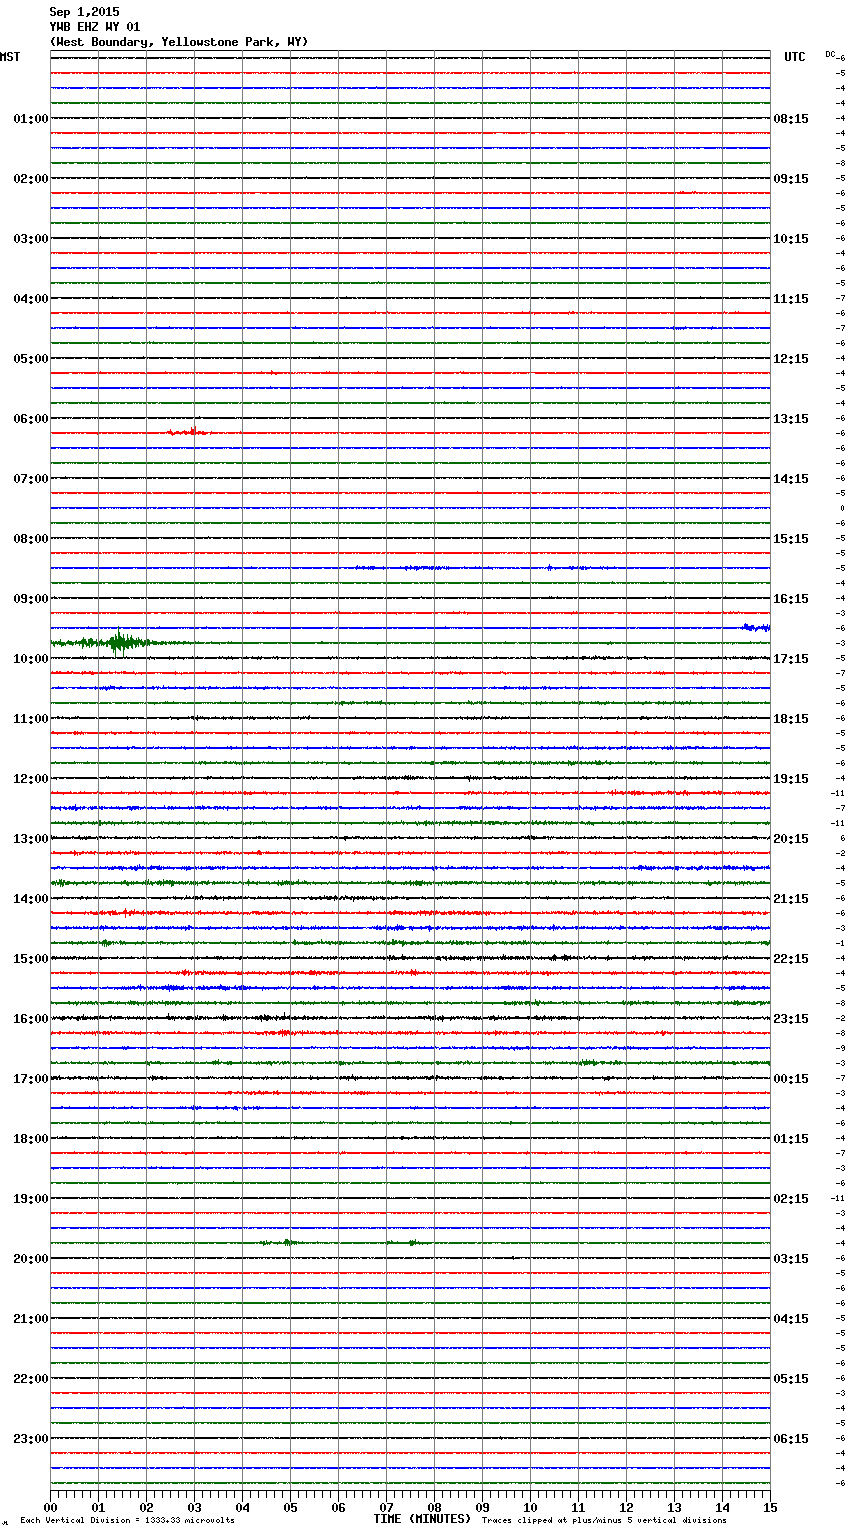Select the 22:00 MST time label
850x1534 pixels.
(31, 1379)
